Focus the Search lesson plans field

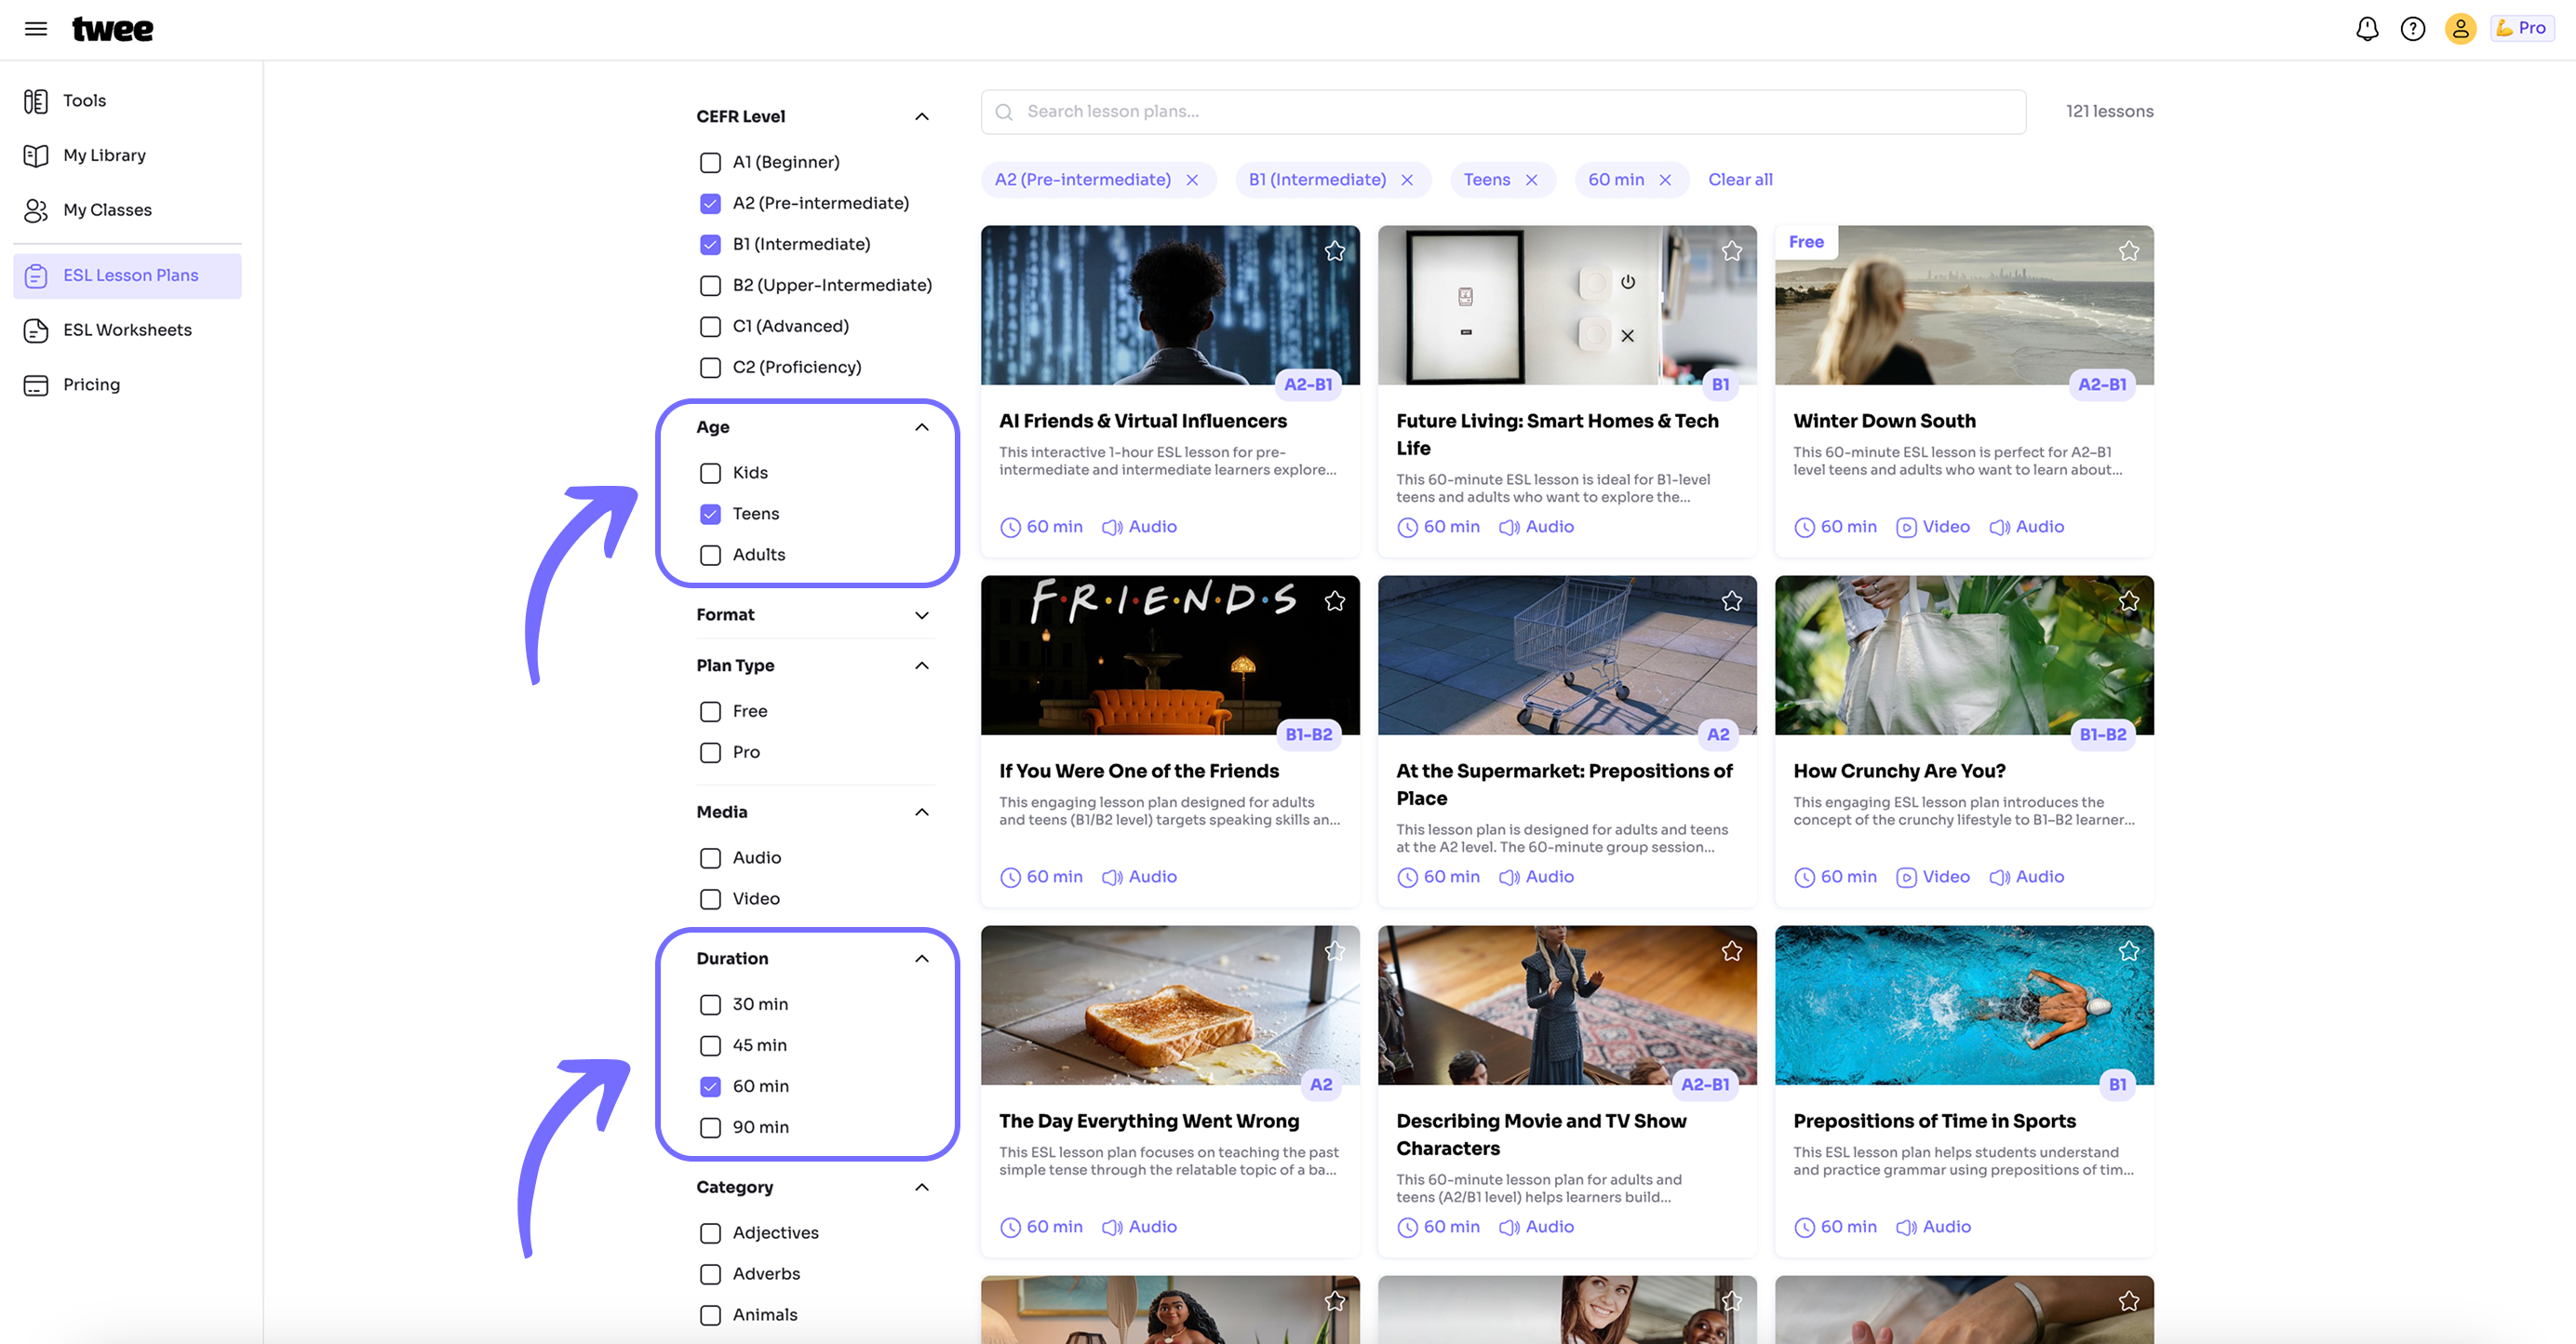pos(1503,112)
